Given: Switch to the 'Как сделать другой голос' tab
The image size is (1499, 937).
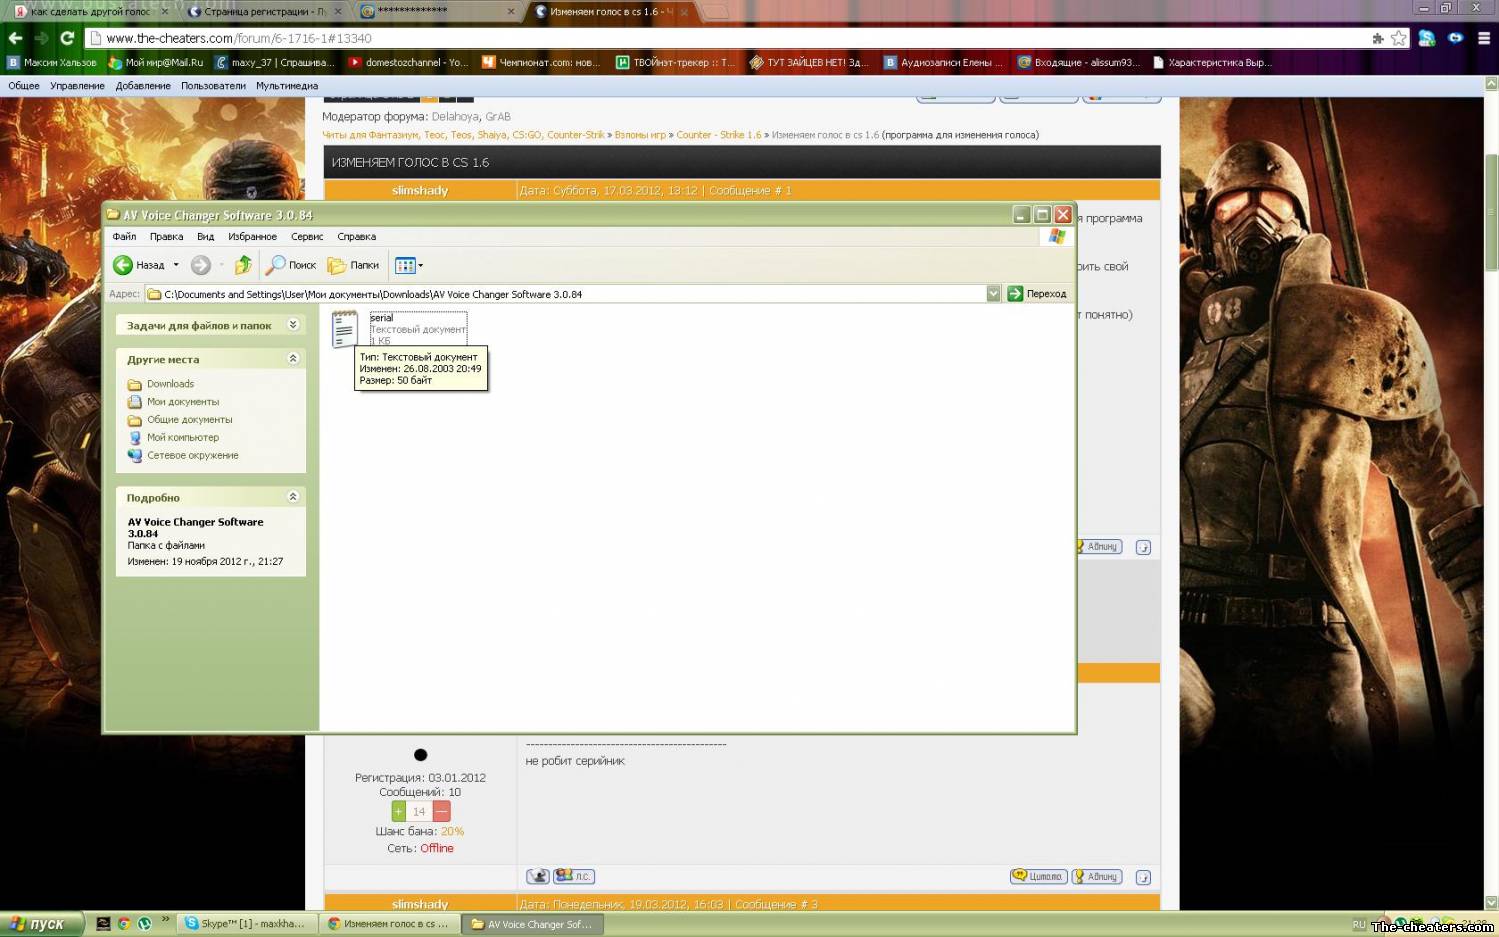Looking at the screenshot, I should click(x=90, y=12).
